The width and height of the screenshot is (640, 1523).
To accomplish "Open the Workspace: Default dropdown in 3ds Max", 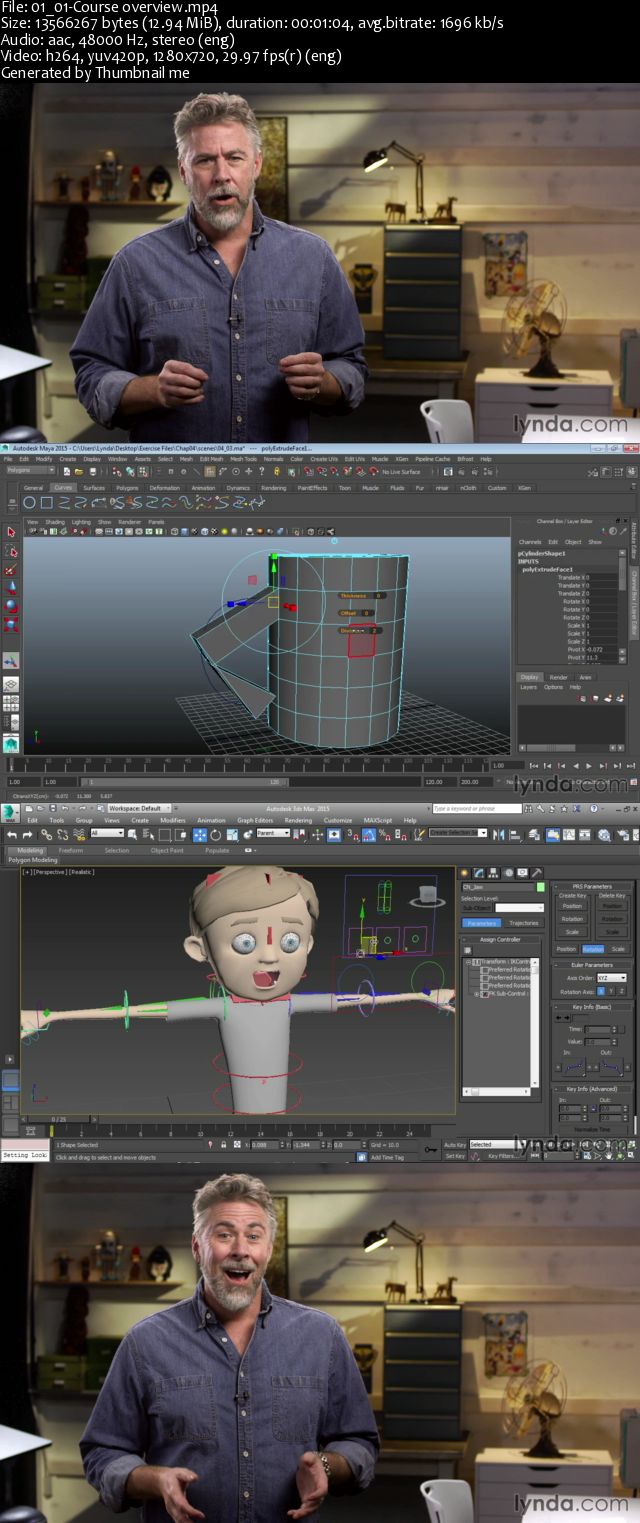I will pos(139,808).
